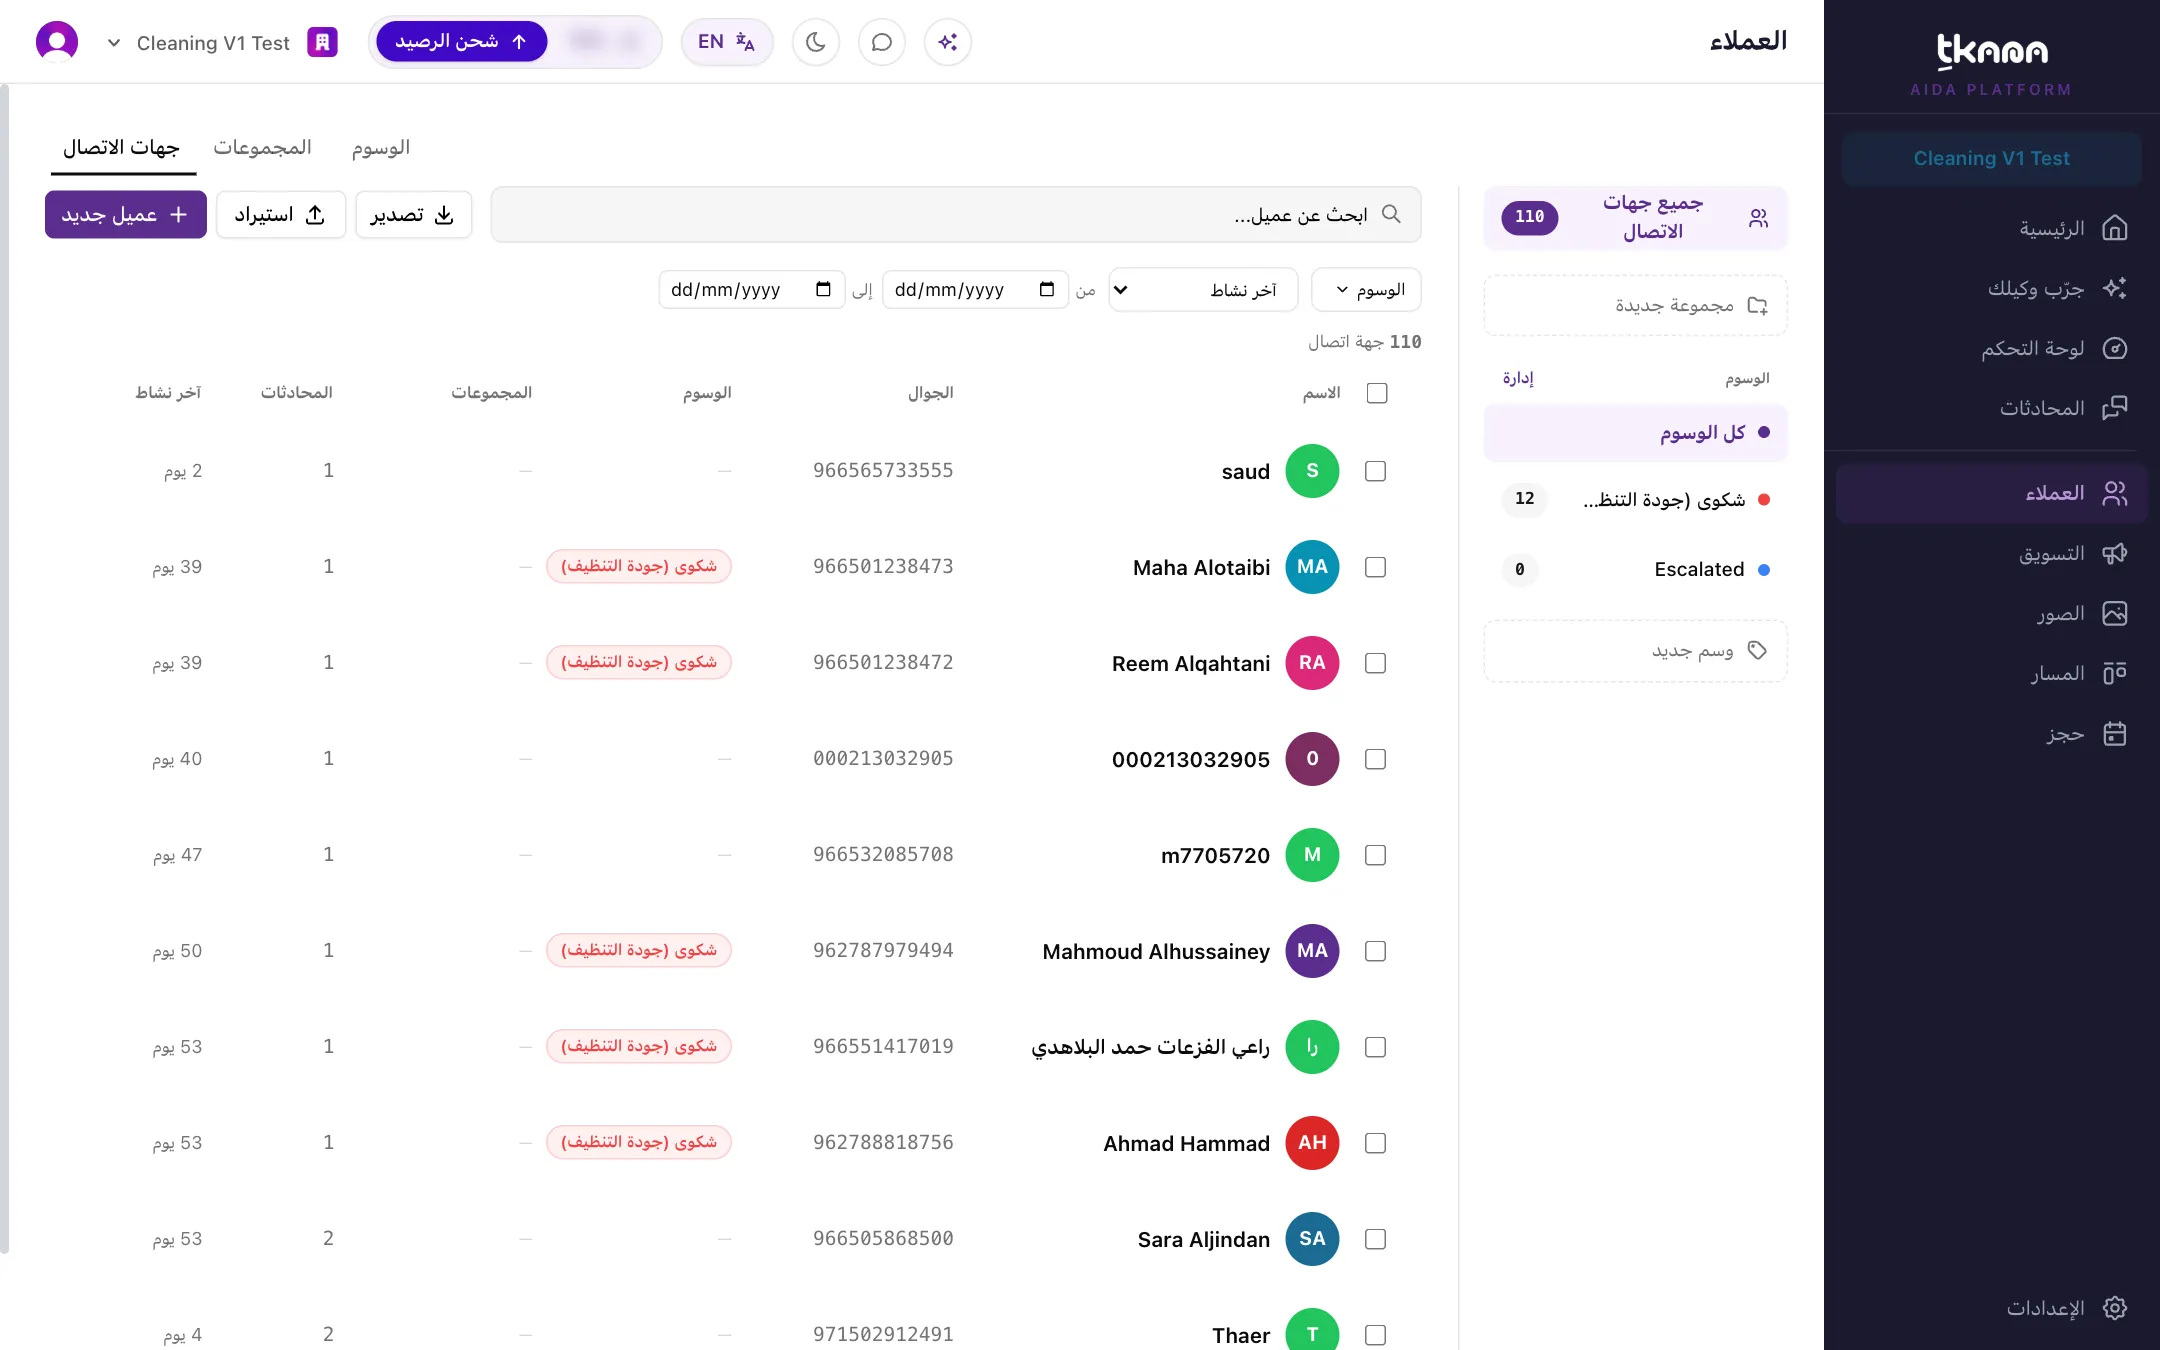The width and height of the screenshot is (2160, 1350).
Task: Open لوحة التحكم dashboard sidebar item
Action: tap(1991, 349)
